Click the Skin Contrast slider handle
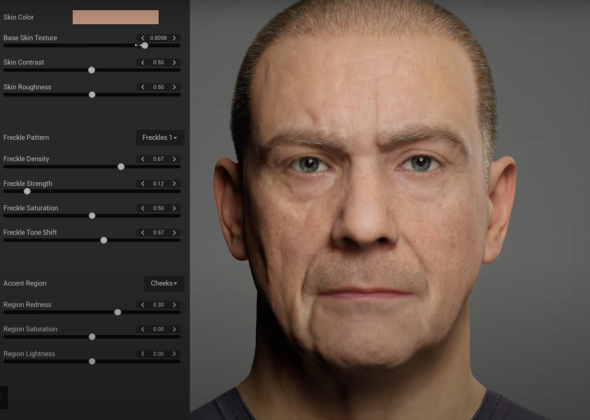This screenshot has width=590, height=420. point(91,70)
